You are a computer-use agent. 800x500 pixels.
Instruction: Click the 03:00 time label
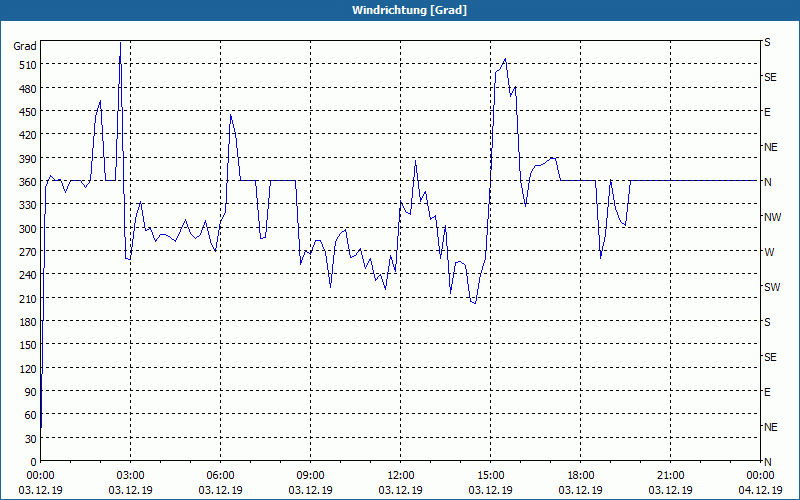pyautogui.click(x=131, y=476)
